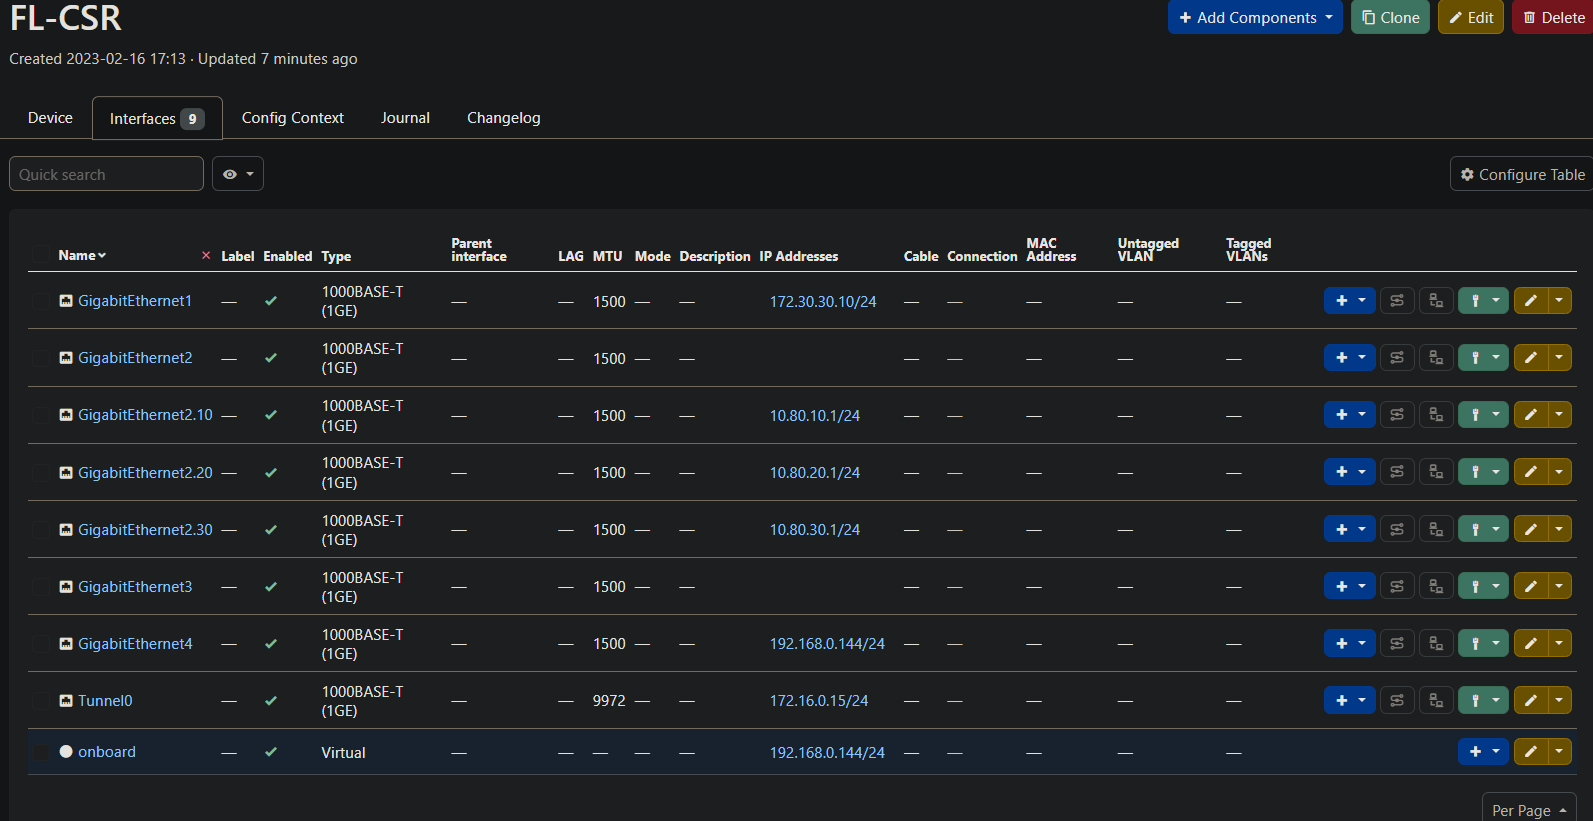This screenshot has height=821, width=1593.
Task: Check the Tunnel0 row checkbox
Action: (x=40, y=700)
